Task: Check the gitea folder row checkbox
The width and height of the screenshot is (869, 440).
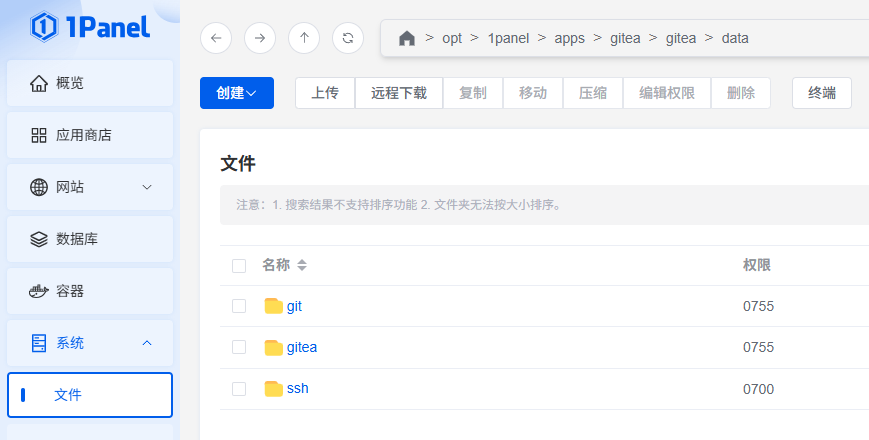Action: point(239,347)
